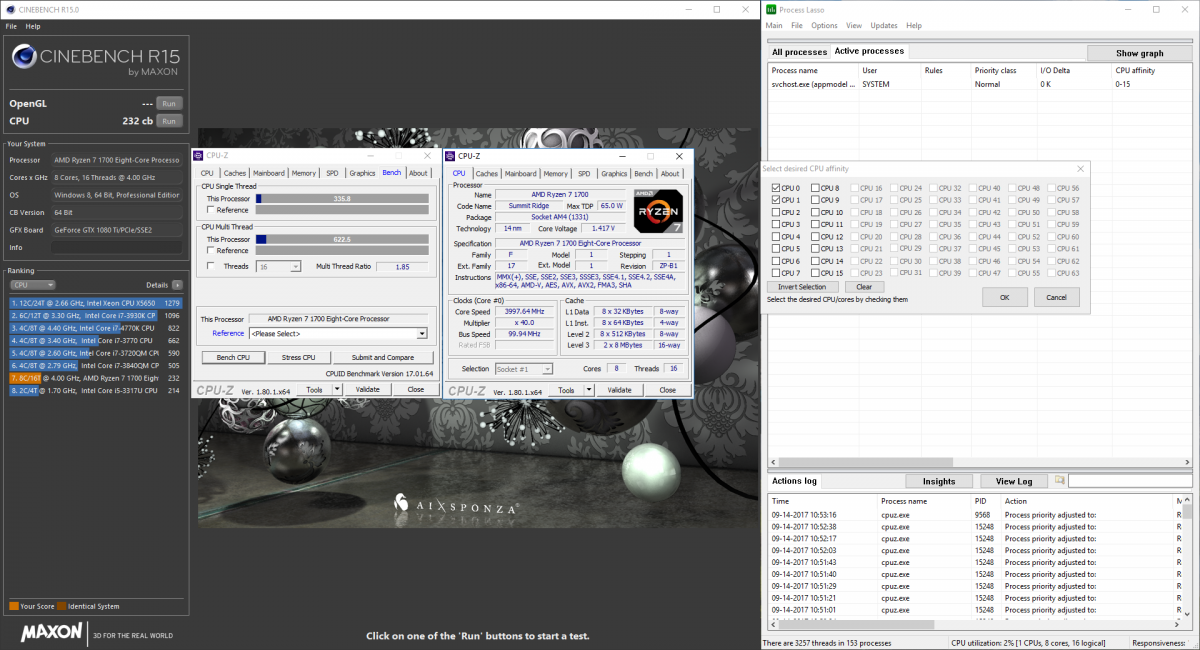This screenshot has width=1200, height=650.
Task: Uncheck the CPU 1 affinity checkbox
Action: 776,200
